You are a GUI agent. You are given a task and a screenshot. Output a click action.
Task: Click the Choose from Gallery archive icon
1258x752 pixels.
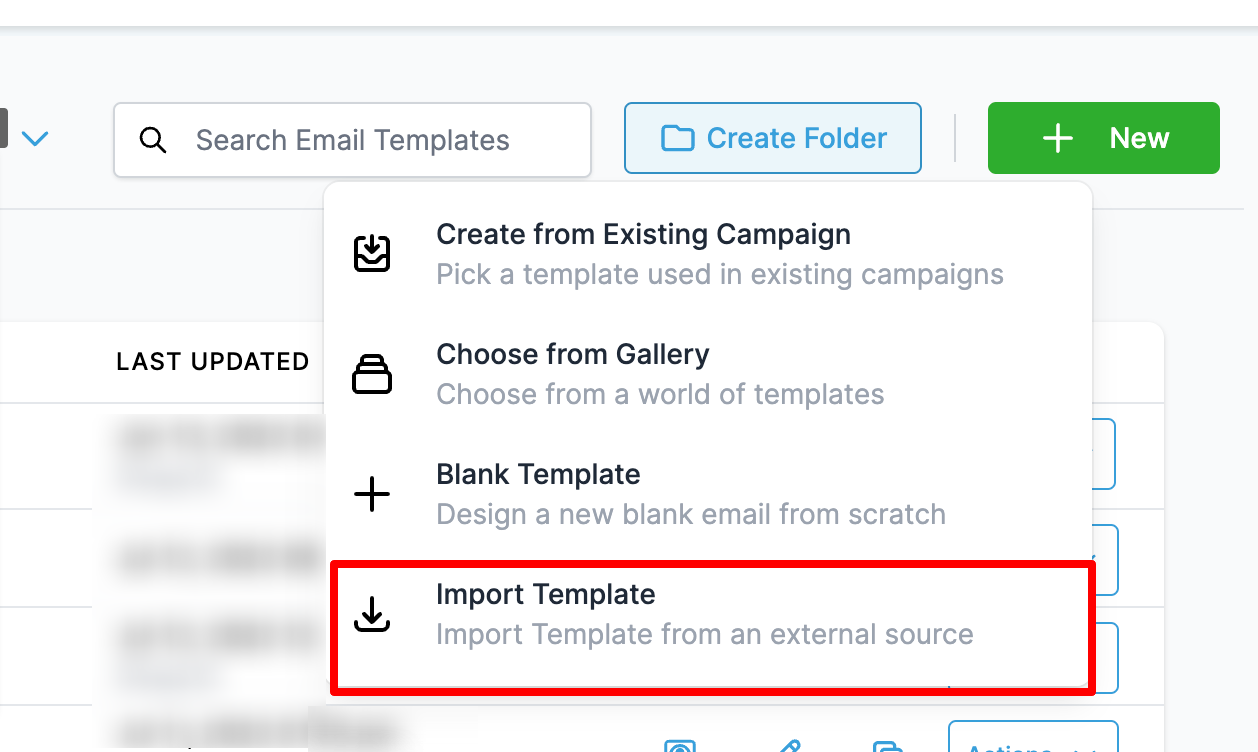371,373
